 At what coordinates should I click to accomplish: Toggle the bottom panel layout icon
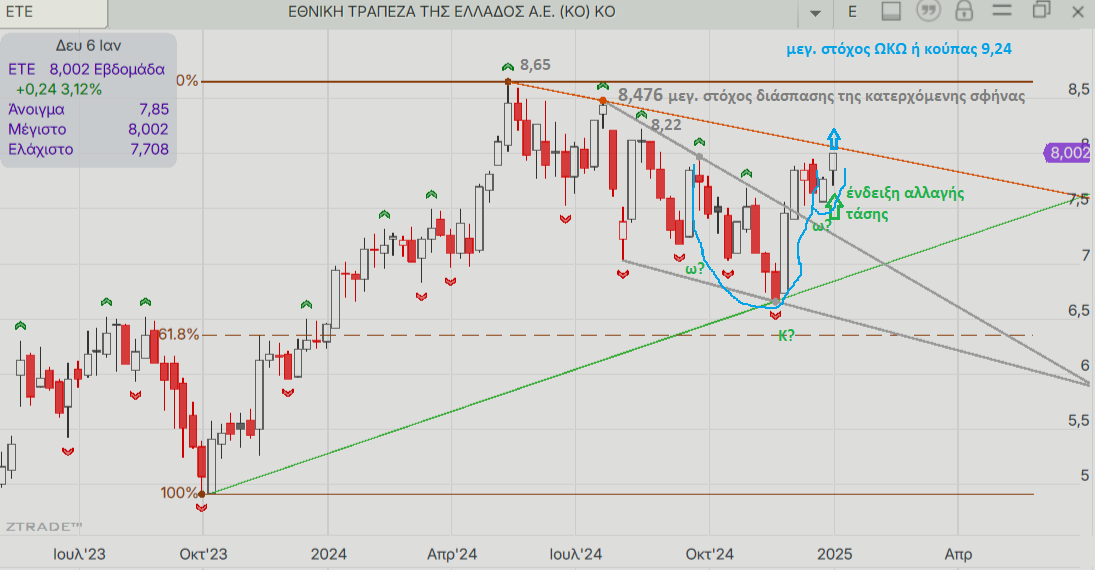pyautogui.click(x=891, y=11)
